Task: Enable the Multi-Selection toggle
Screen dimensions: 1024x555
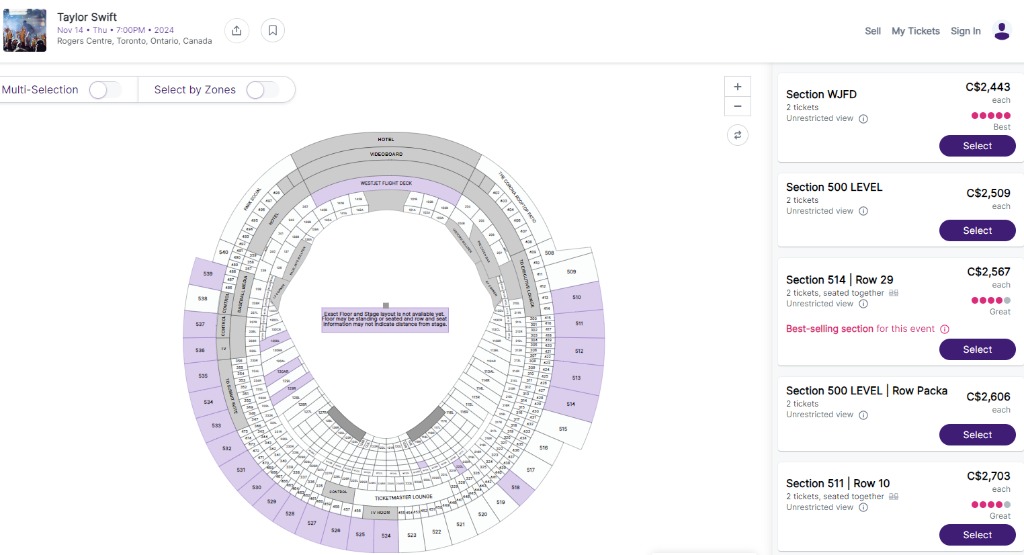Action: pyautogui.click(x=104, y=90)
